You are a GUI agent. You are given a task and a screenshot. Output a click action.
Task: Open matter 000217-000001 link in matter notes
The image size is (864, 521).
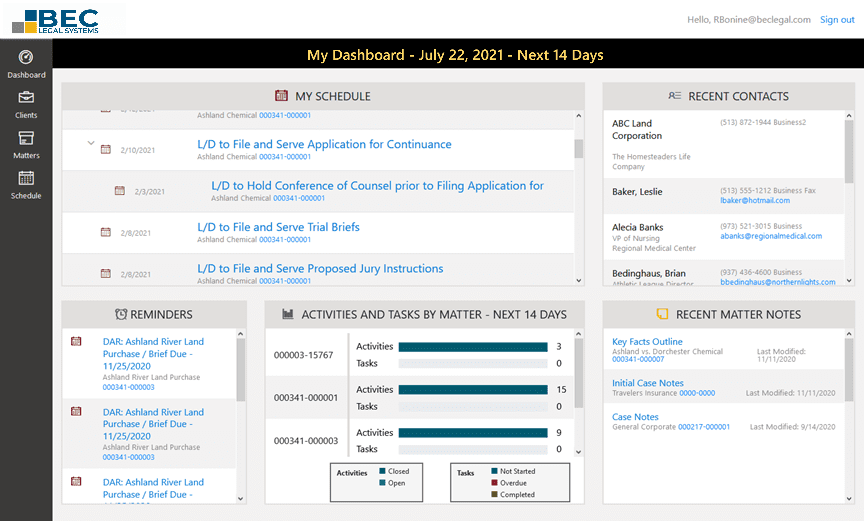704,427
